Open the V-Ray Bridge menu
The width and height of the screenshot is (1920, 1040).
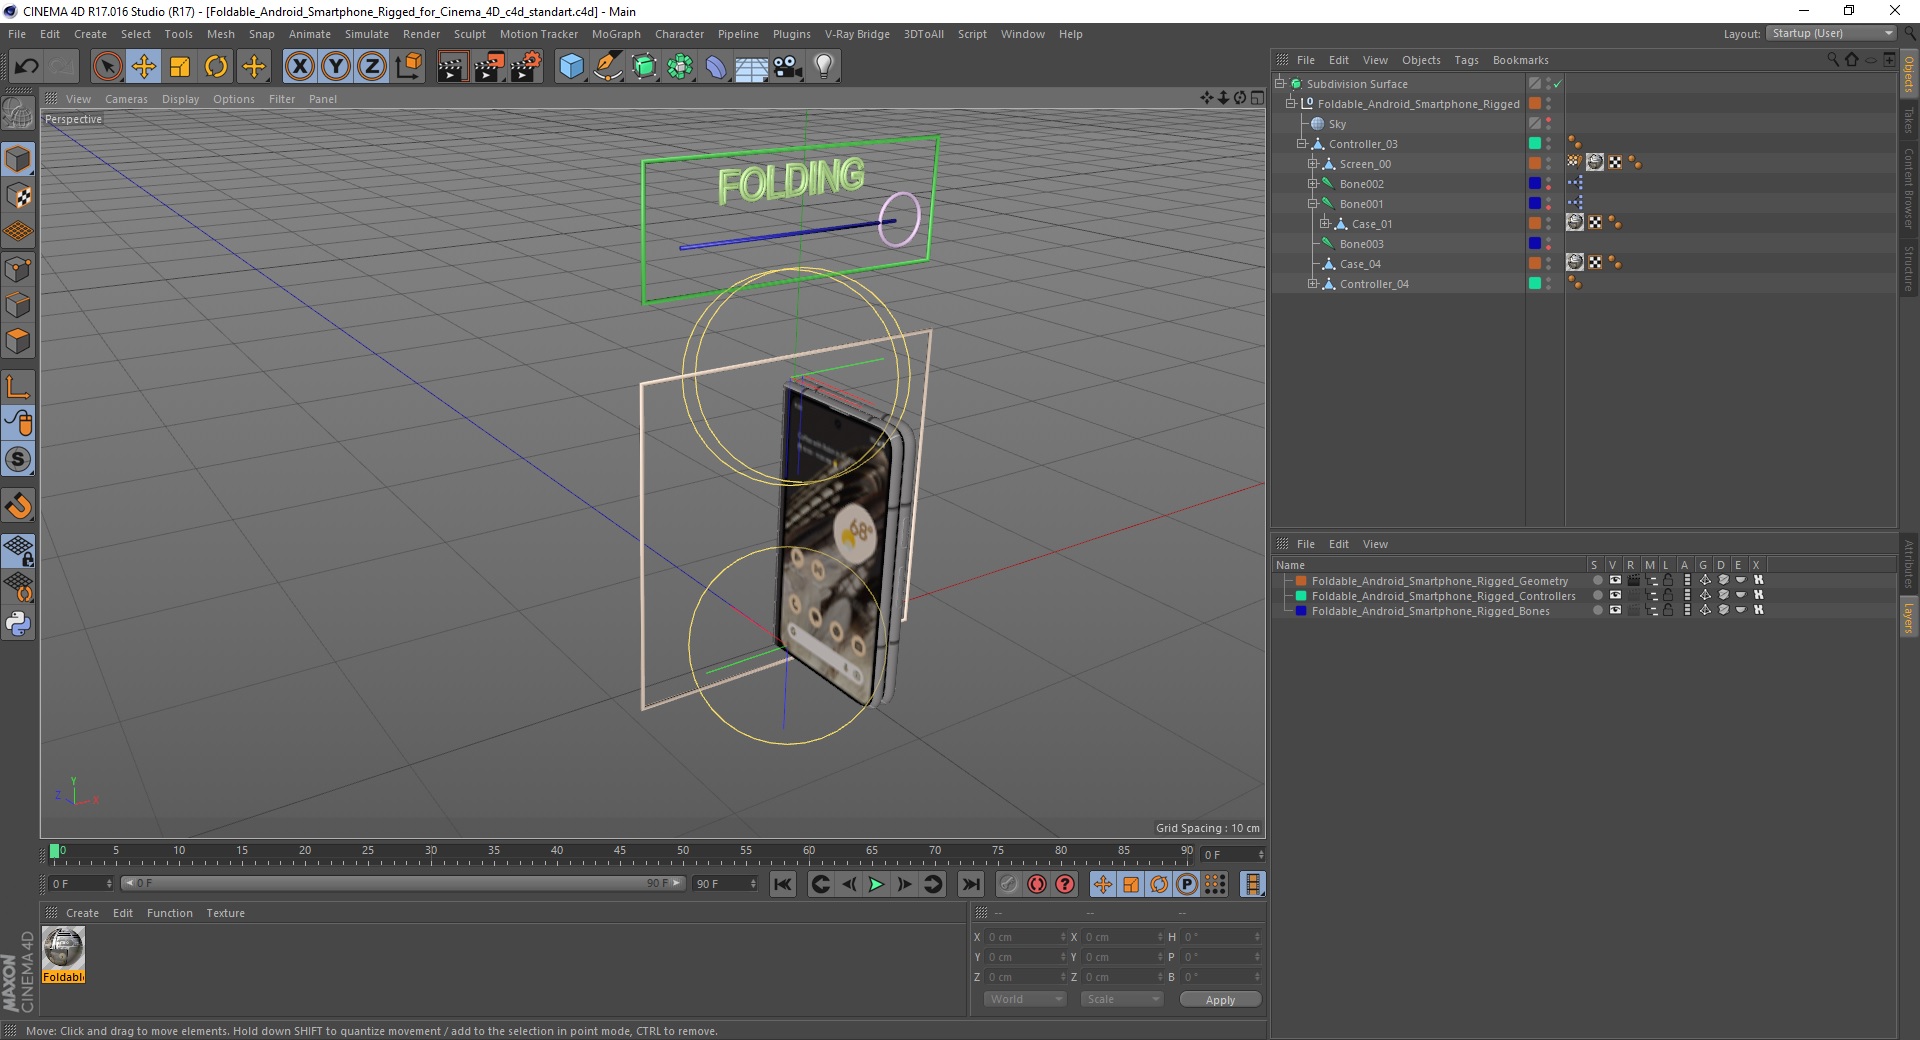point(857,34)
